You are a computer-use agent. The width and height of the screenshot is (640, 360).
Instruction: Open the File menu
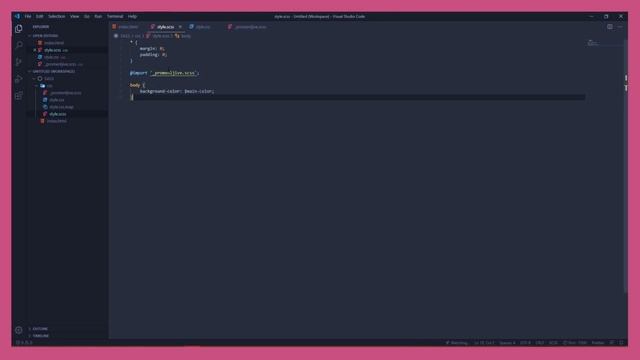pos(28,16)
